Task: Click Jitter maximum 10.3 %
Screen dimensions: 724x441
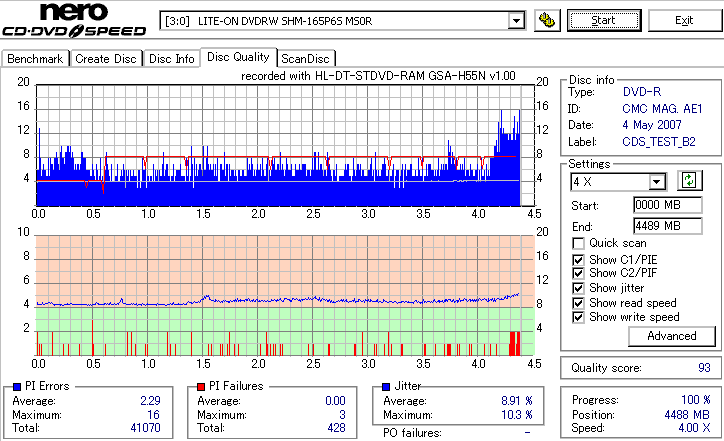Action: click(x=517, y=415)
